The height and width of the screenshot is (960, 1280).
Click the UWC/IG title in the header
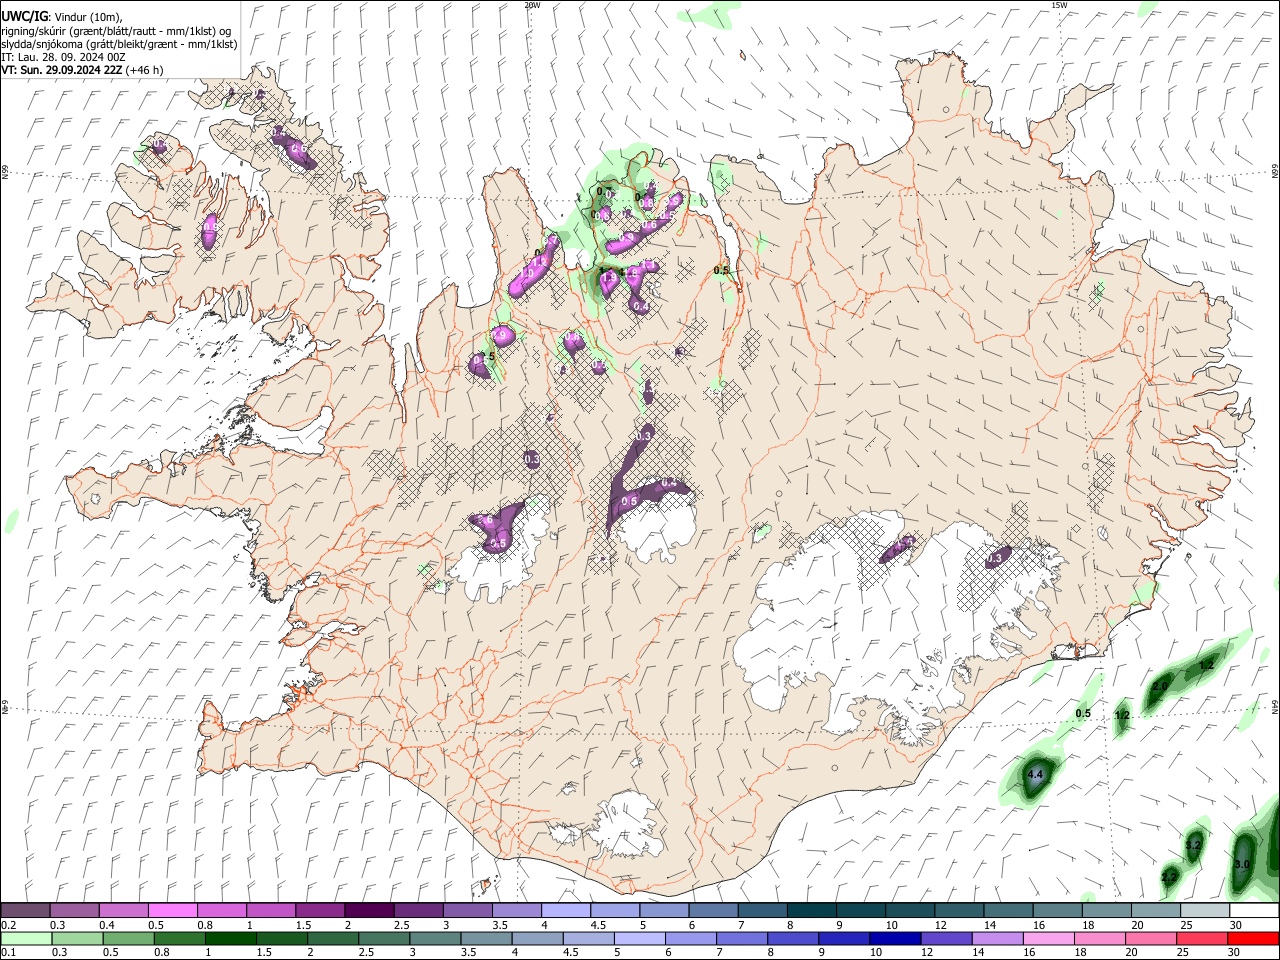coord(24,16)
